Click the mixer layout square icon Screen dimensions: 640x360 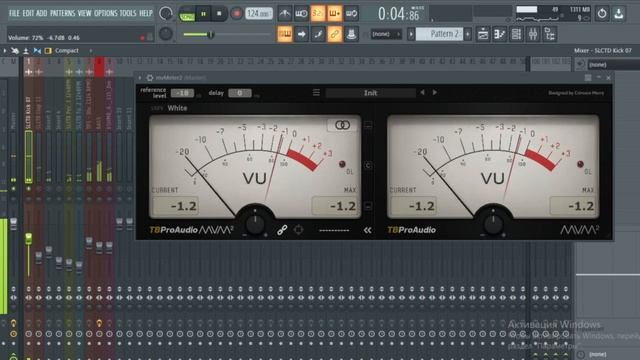(x=48, y=51)
